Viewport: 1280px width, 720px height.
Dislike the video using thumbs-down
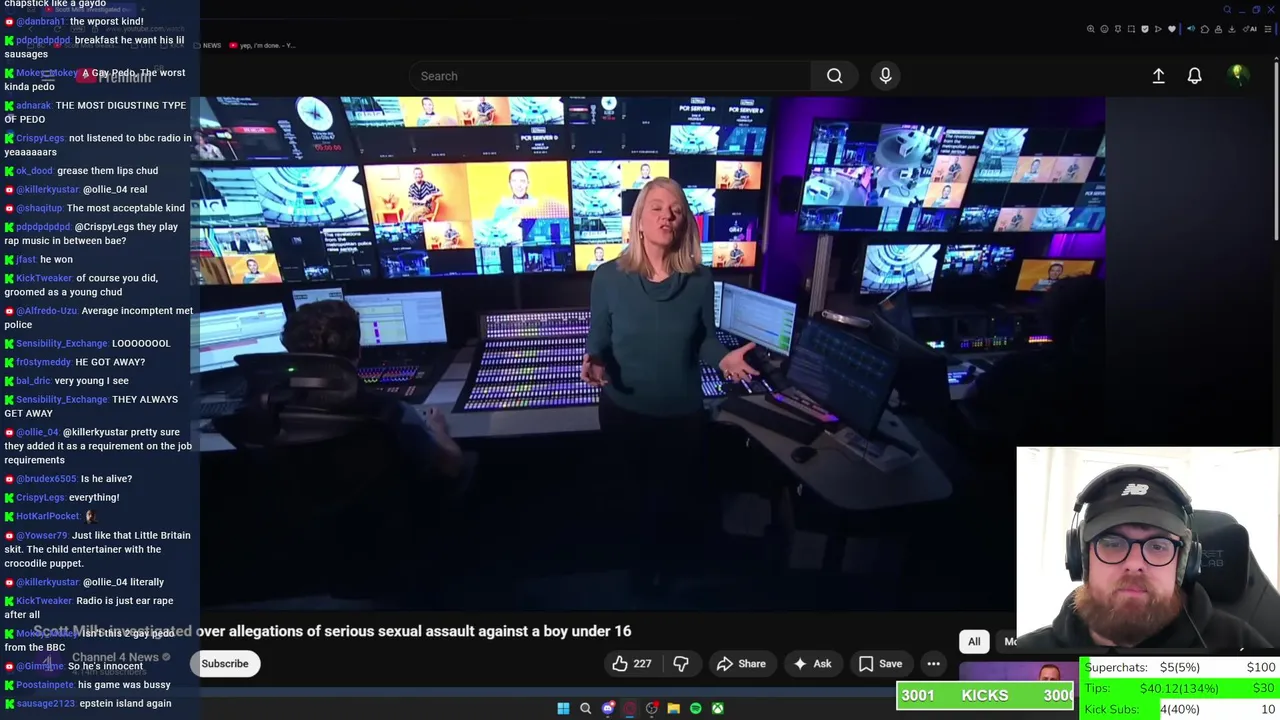[x=681, y=664]
